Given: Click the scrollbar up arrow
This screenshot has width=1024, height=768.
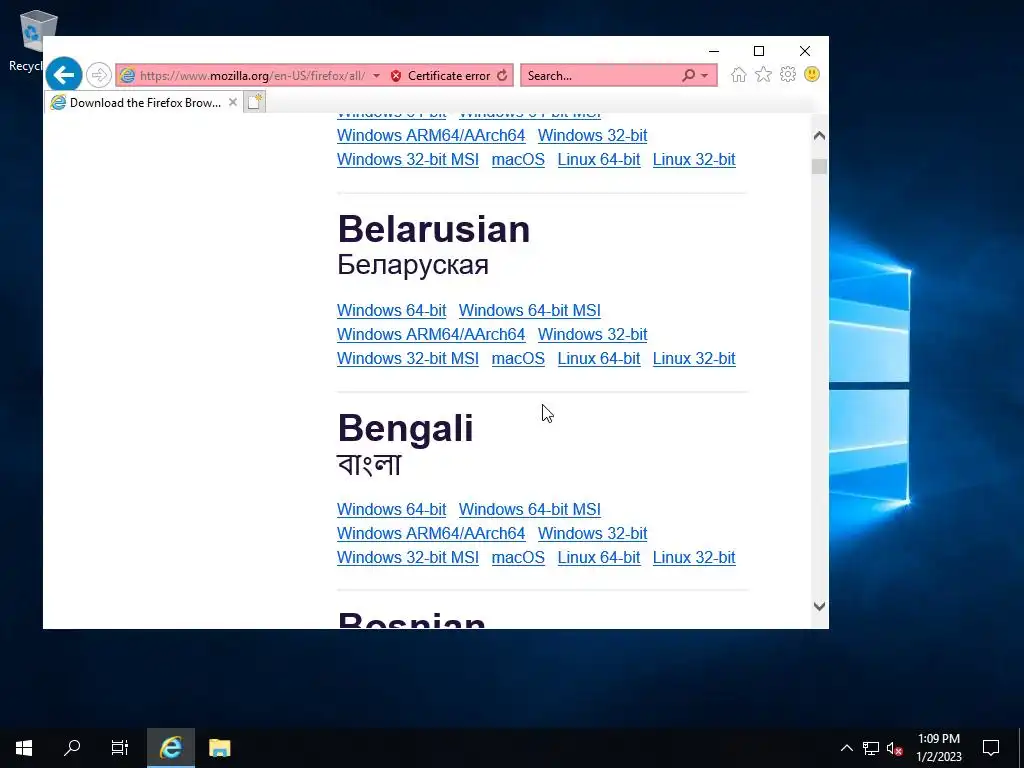Looking at the screenshot, I should click(x=819, y=136).
